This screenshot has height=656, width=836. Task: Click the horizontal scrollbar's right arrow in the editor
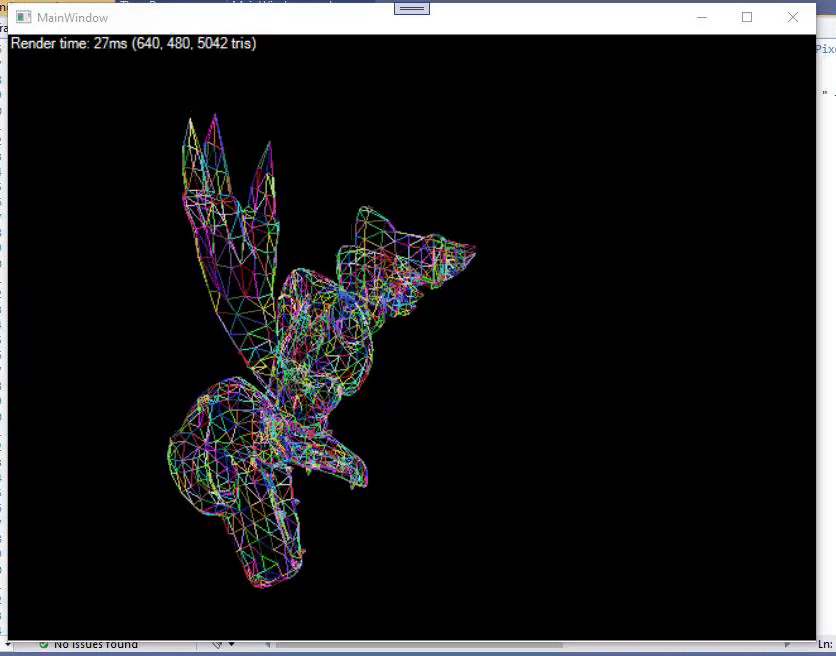787,645
